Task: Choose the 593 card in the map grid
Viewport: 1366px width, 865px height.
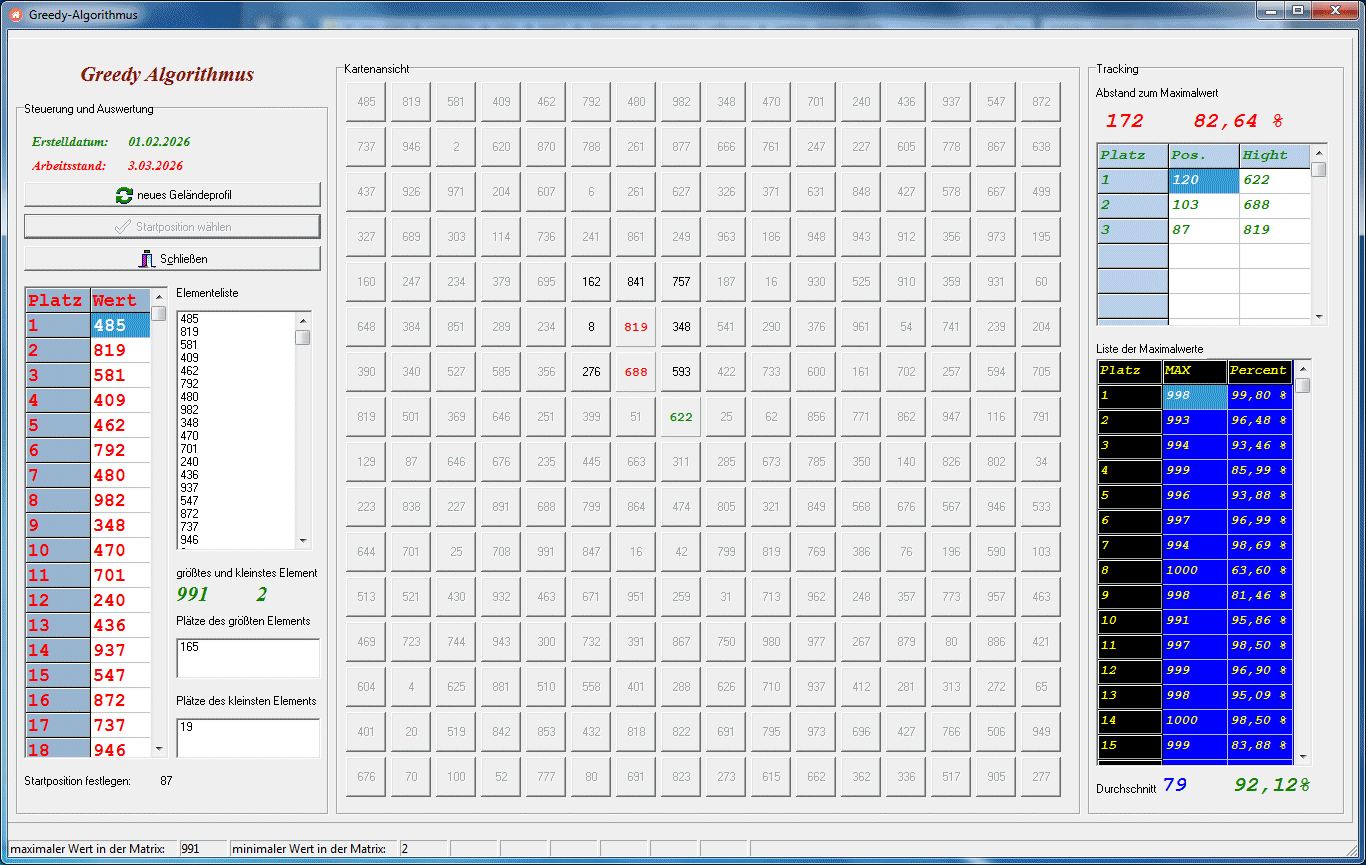Action: click(681, 372)
